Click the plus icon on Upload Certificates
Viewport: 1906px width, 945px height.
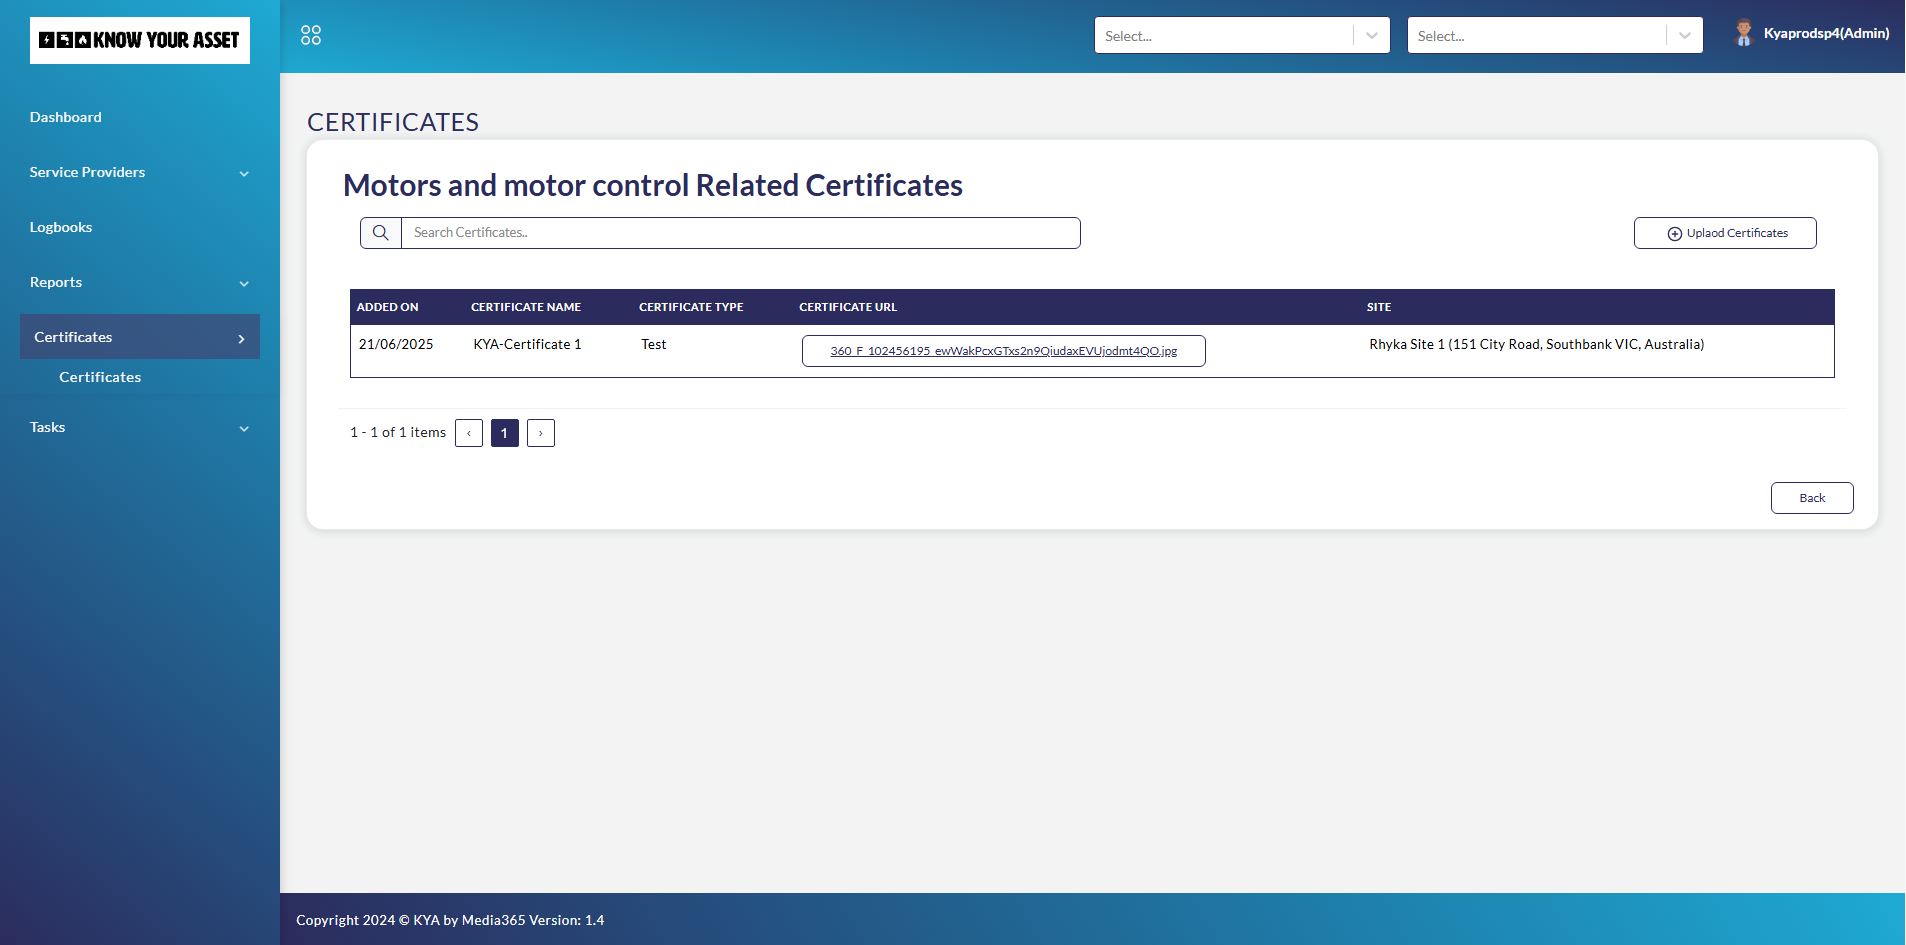[x=1674, y=234]
